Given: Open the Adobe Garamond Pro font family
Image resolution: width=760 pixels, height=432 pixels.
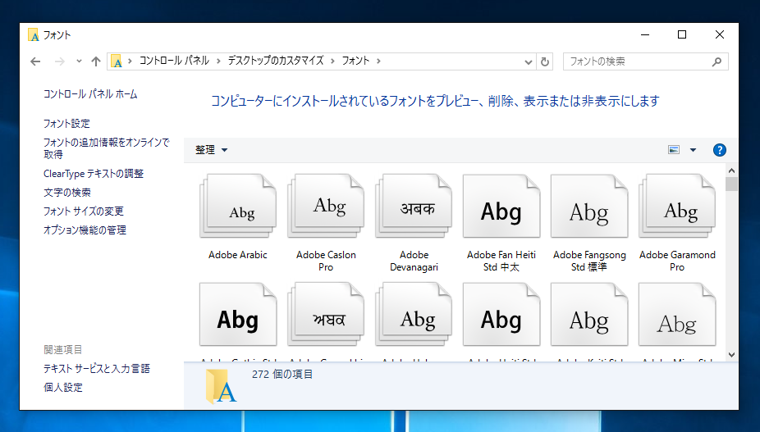Looking at the screenshot, I should point(677,207).
